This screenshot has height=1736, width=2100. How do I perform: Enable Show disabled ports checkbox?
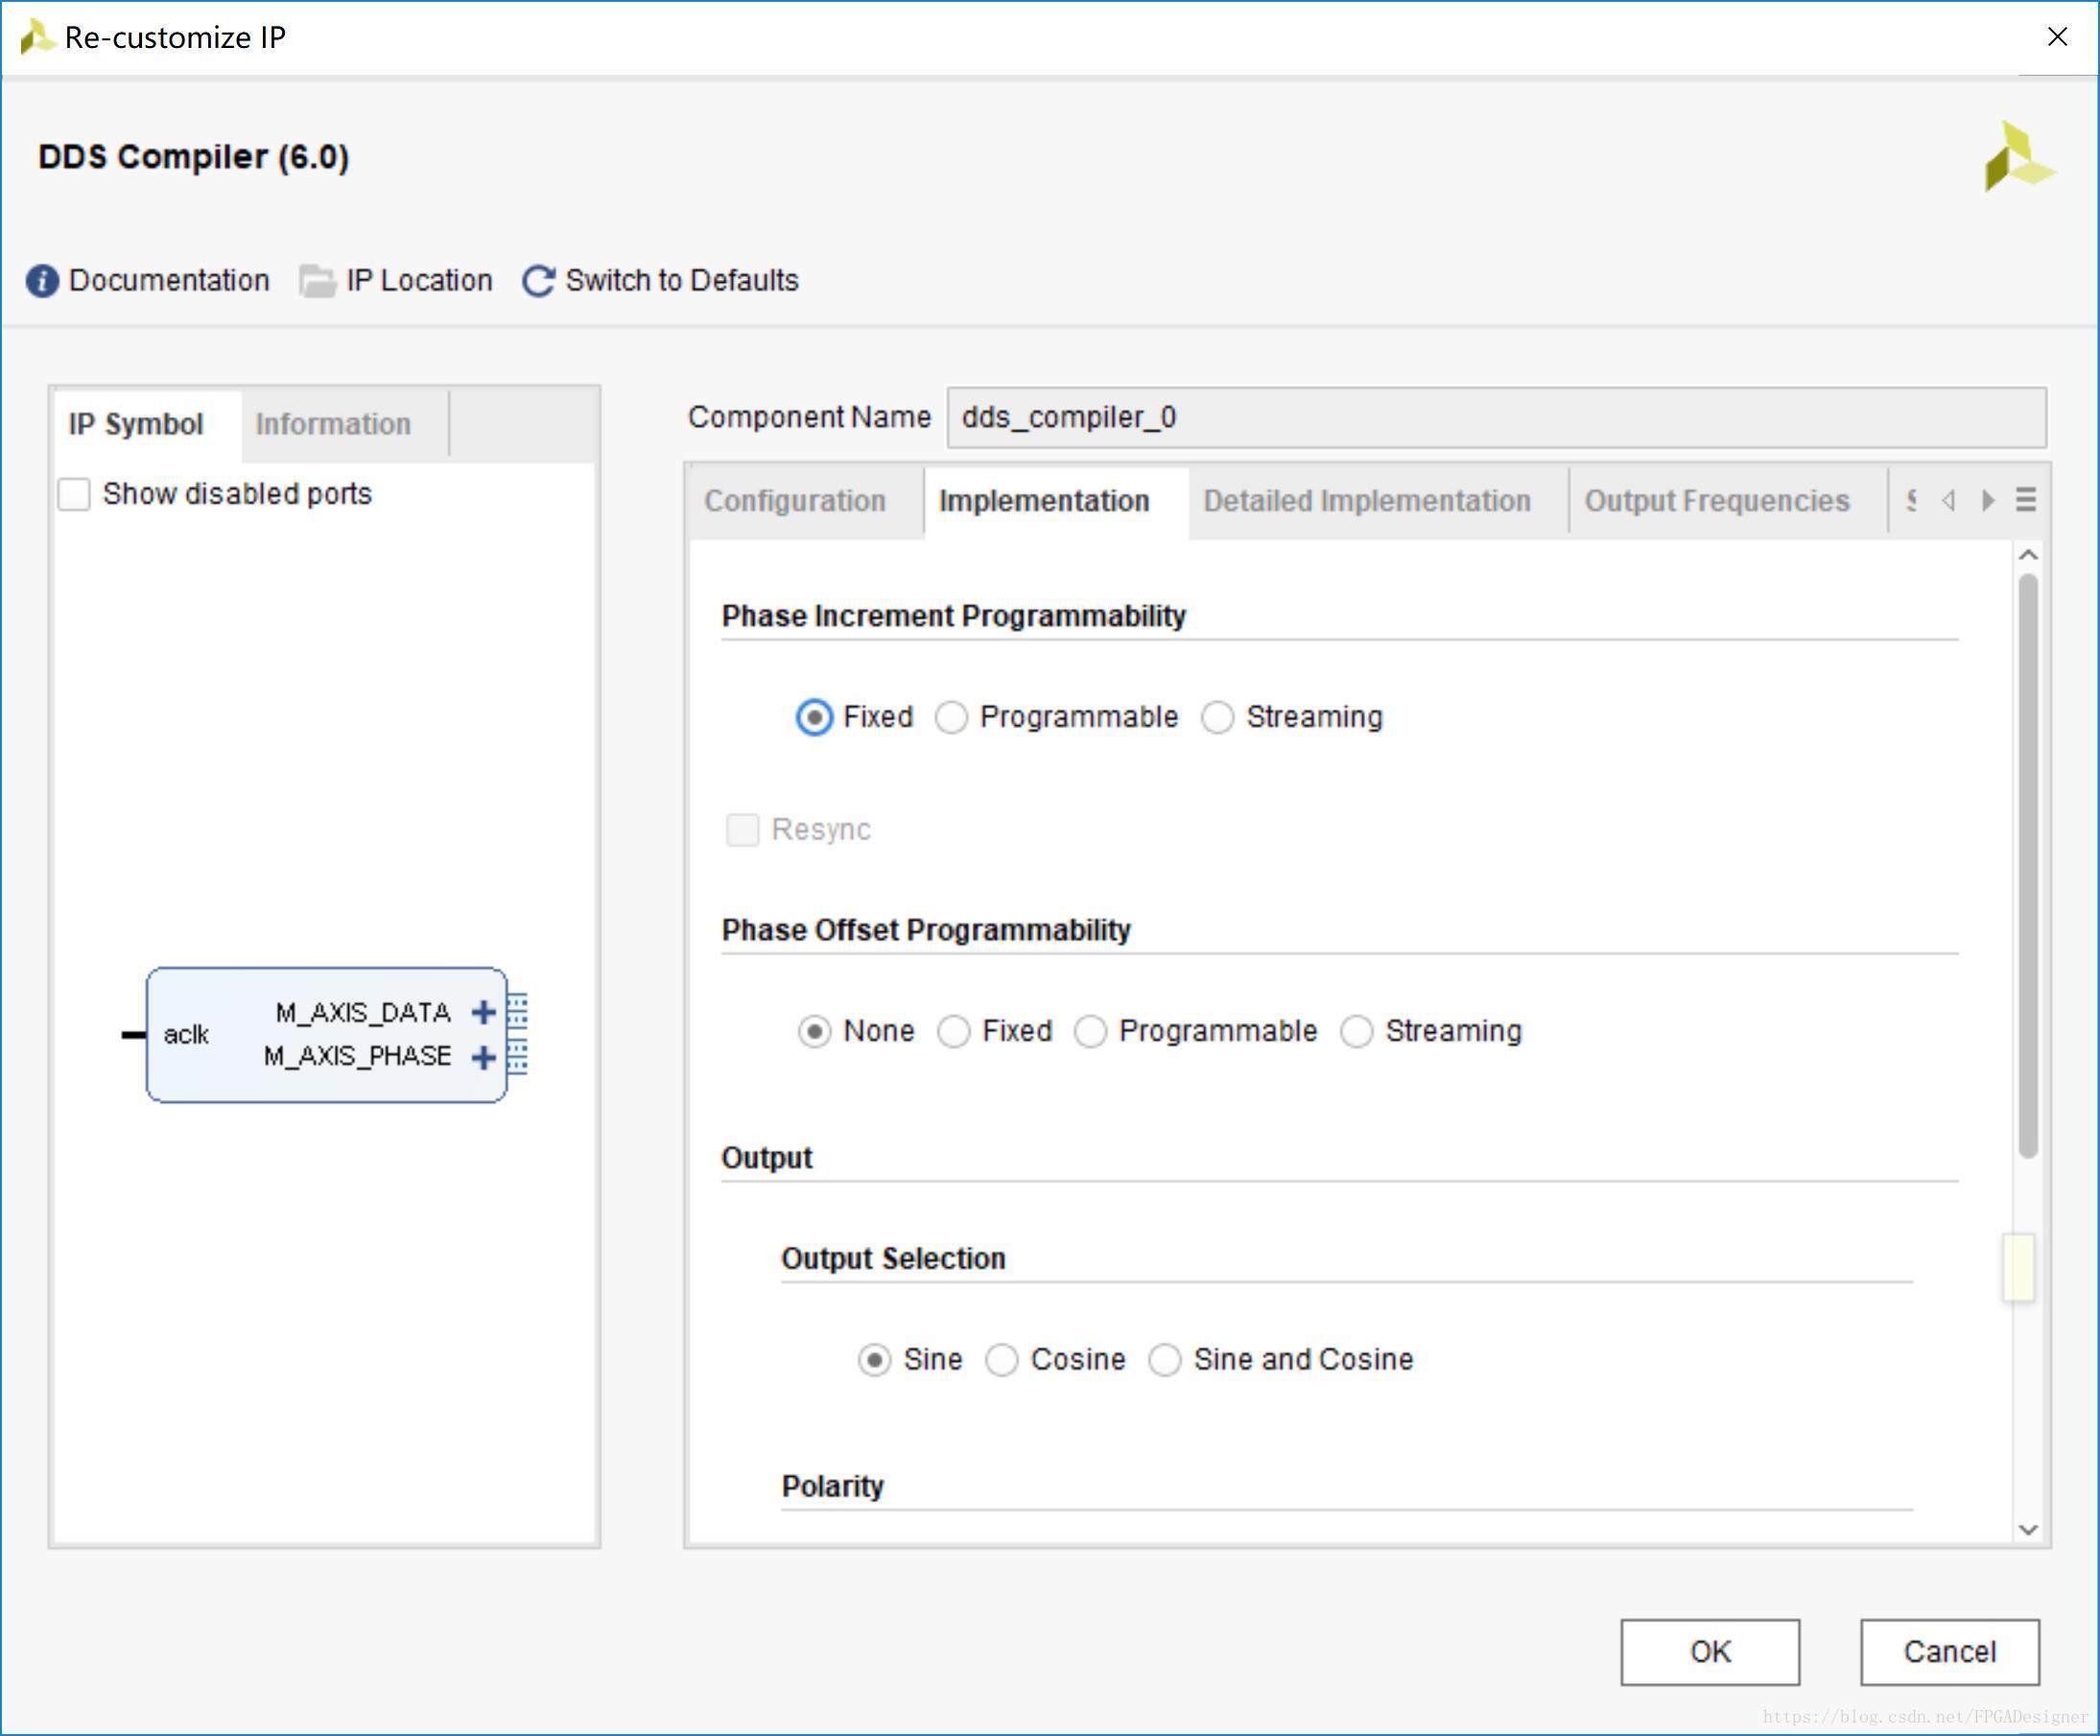(74, 494)
